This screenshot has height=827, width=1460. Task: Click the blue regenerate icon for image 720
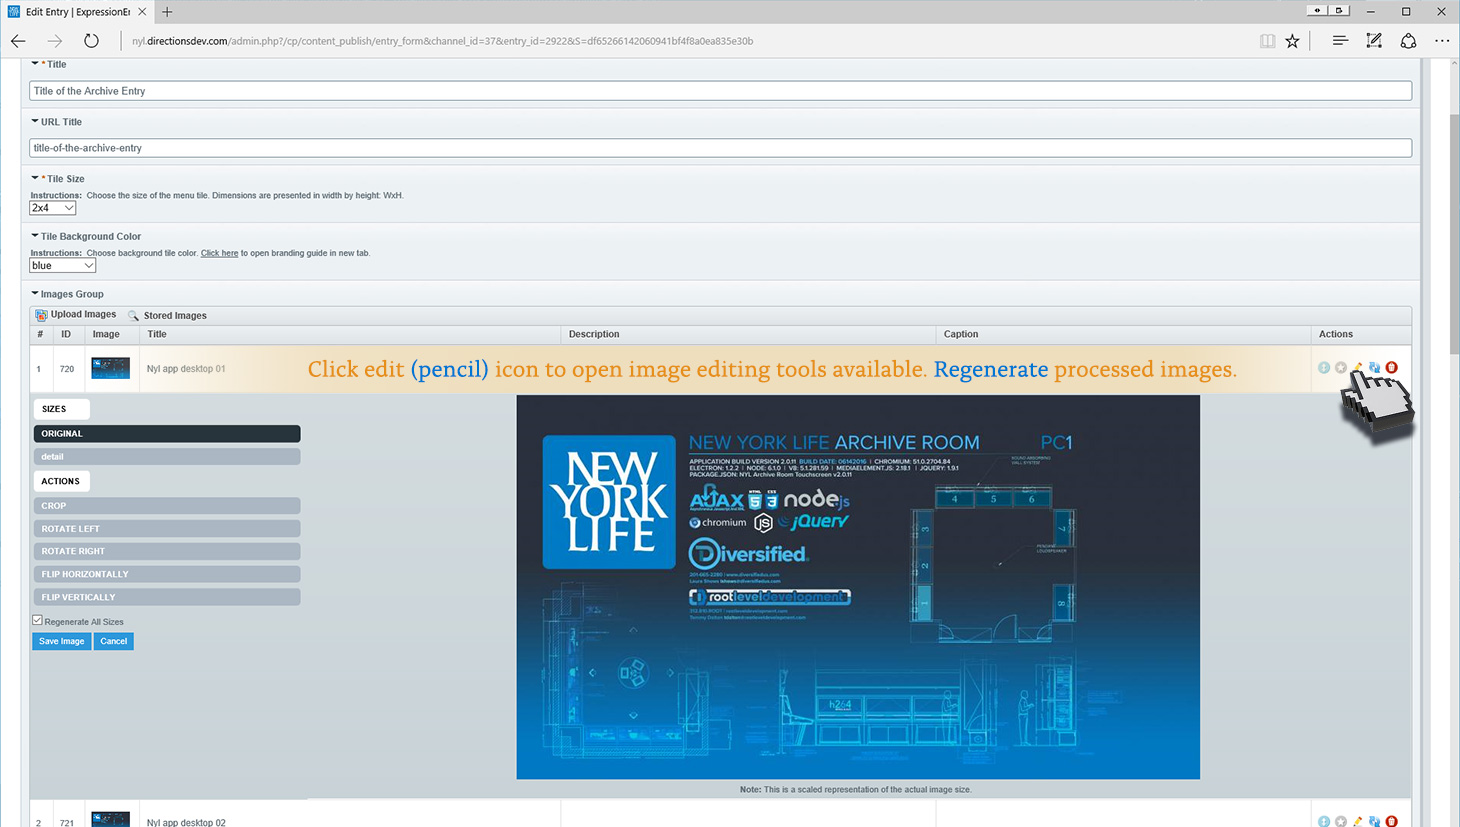pyautogui.click(x=1374, y=368)
